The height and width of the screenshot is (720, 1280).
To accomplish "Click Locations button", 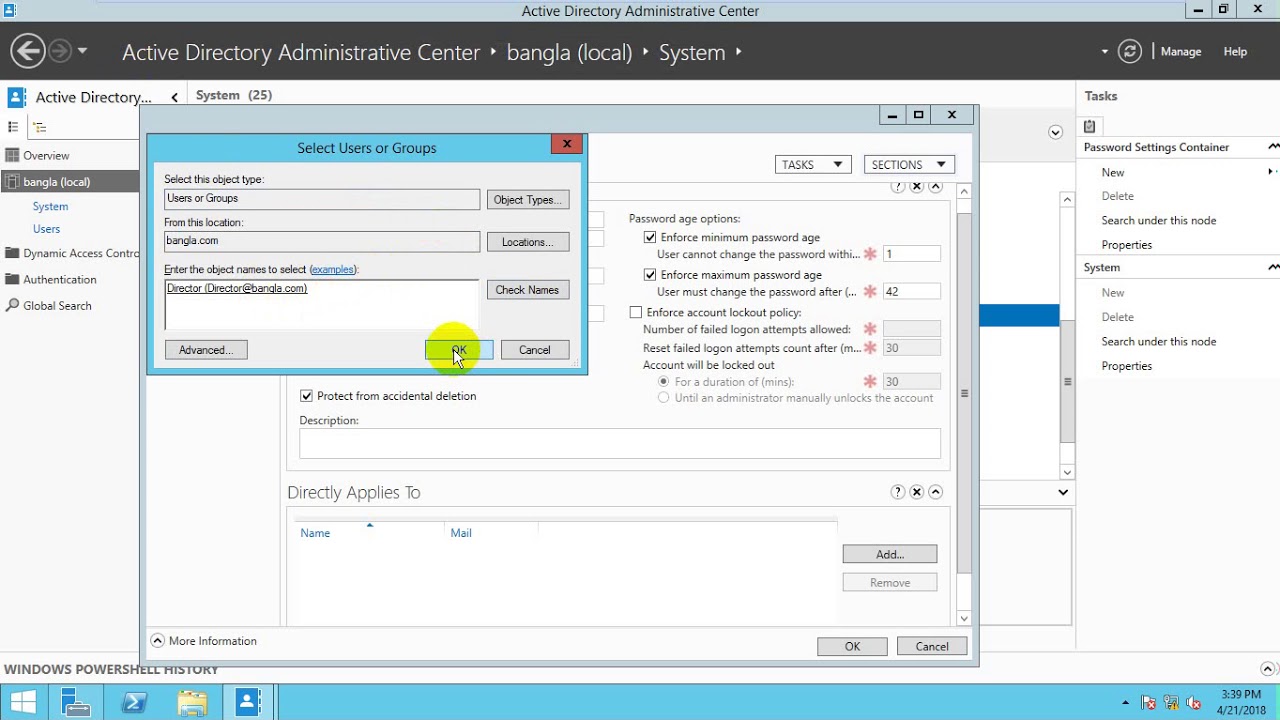I will click(528, 242).
